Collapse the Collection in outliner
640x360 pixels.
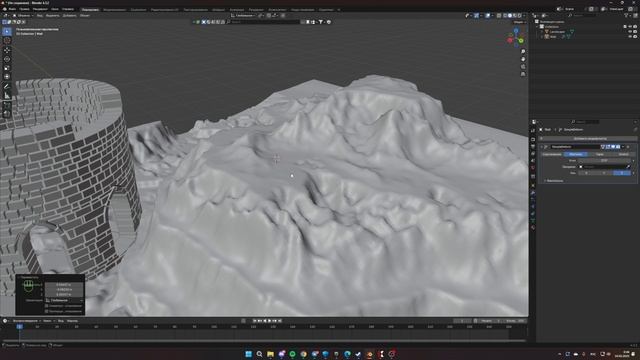click(x=537, y=27)
